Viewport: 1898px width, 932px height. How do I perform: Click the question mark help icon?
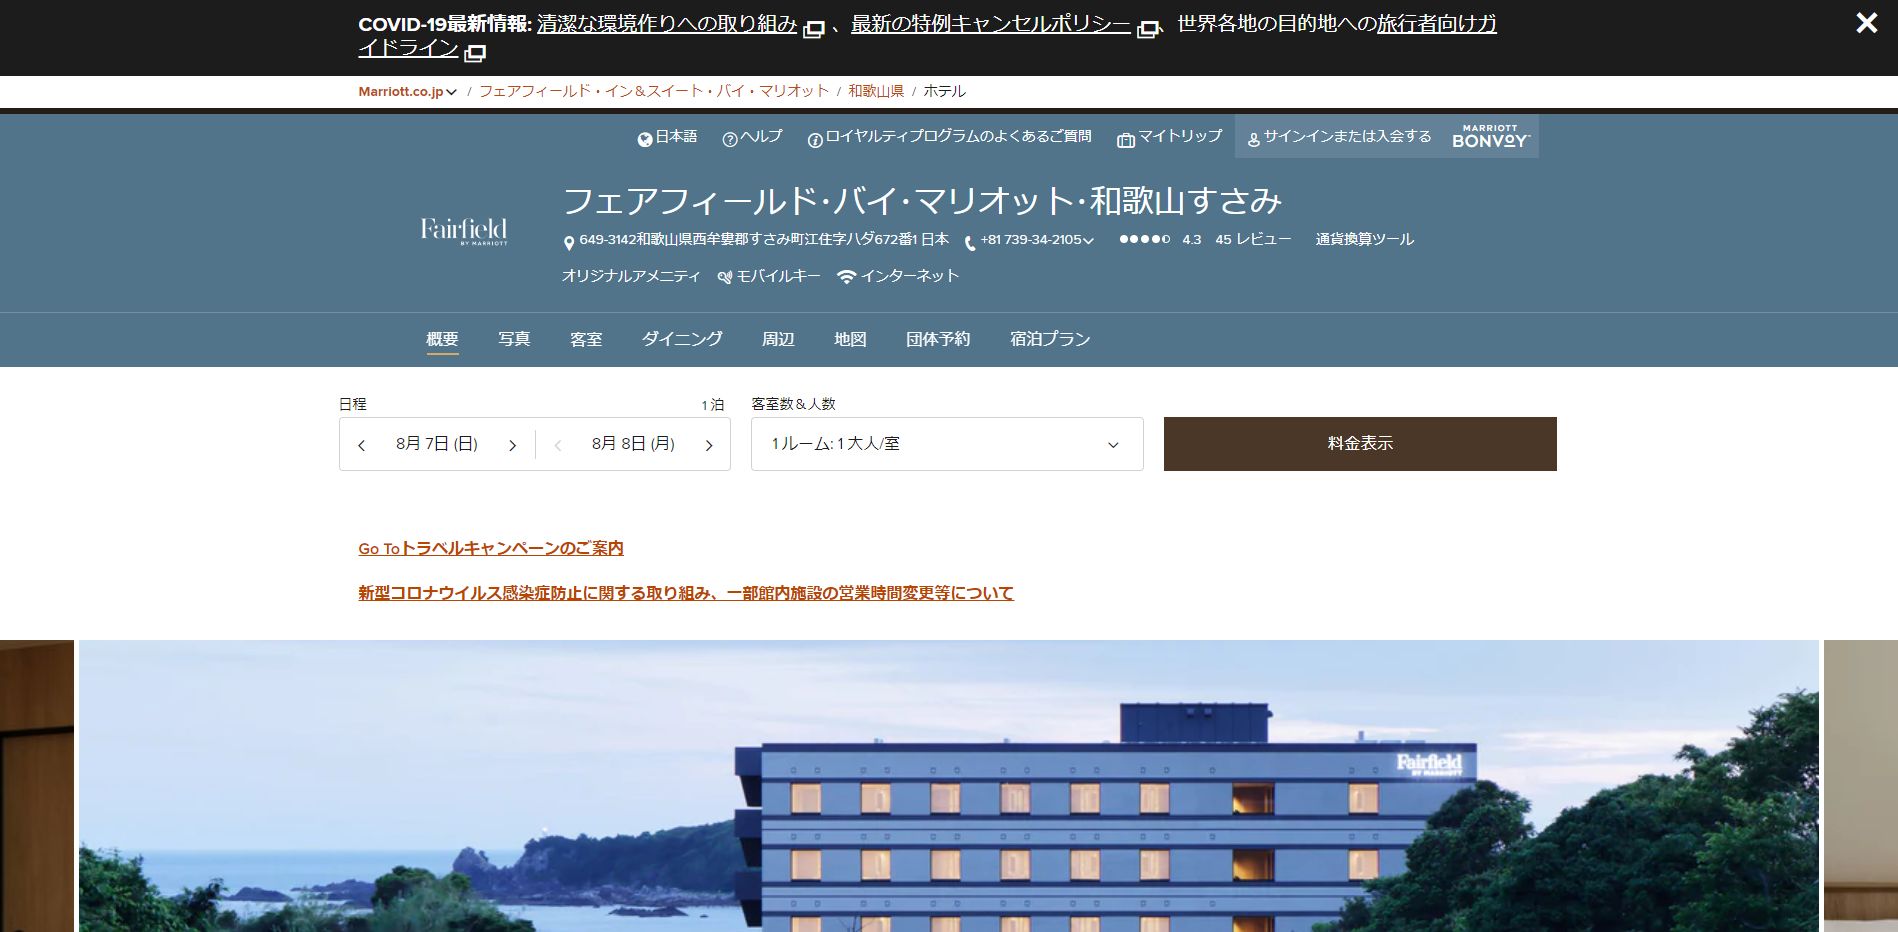tap(730, 139)
